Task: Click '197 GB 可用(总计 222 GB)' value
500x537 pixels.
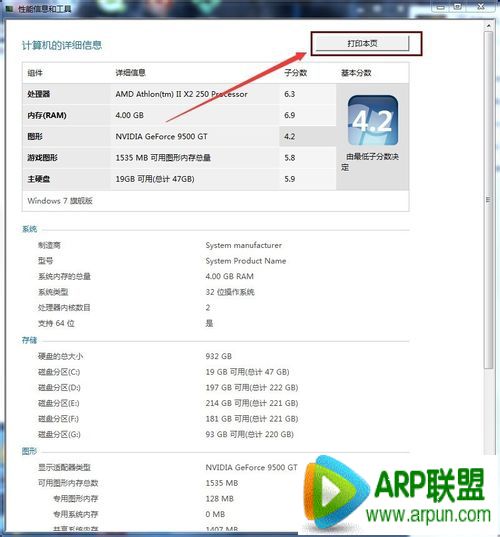Action: tap(252, 387)
